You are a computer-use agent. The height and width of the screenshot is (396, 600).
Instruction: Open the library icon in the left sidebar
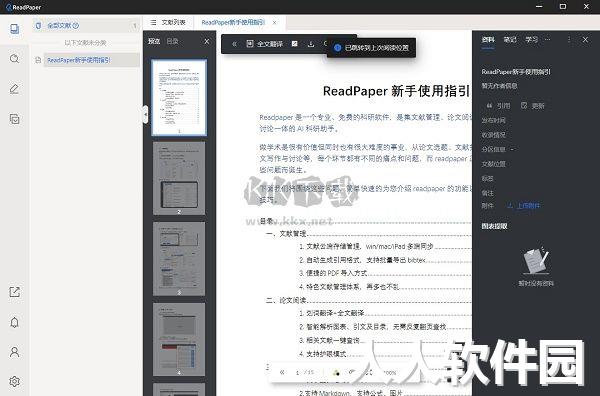click(15, 29)
